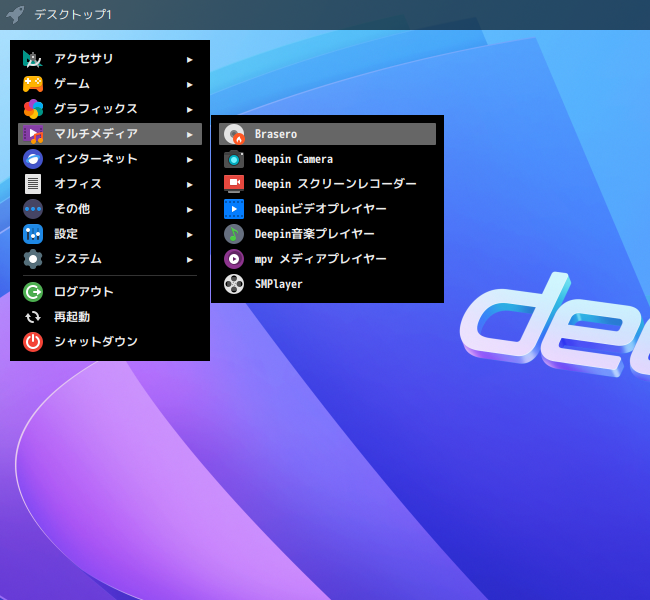
Task: Select シャットダウン text entry
Action: point(96,342)
